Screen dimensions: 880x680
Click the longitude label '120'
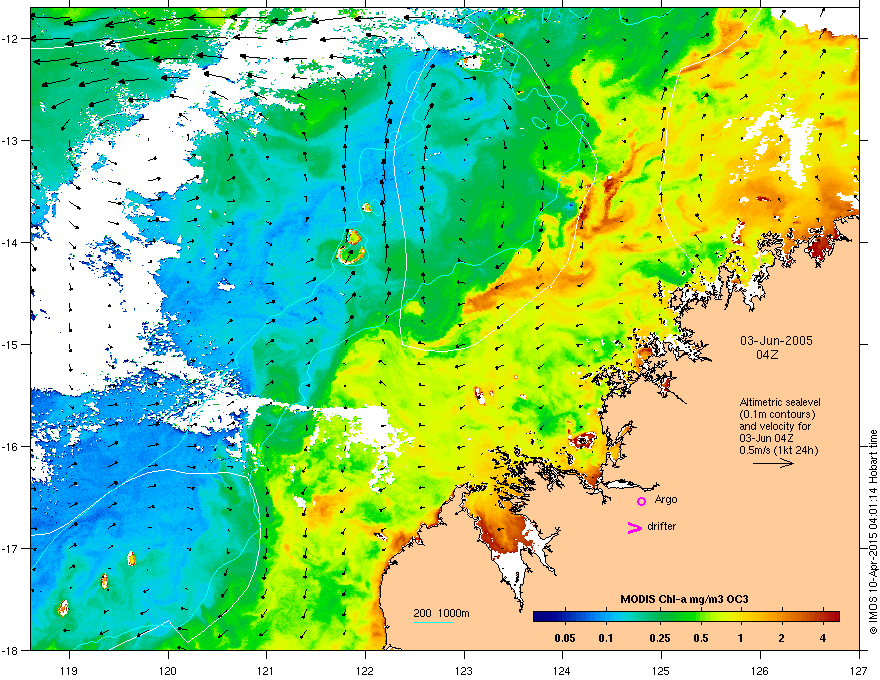168,670
